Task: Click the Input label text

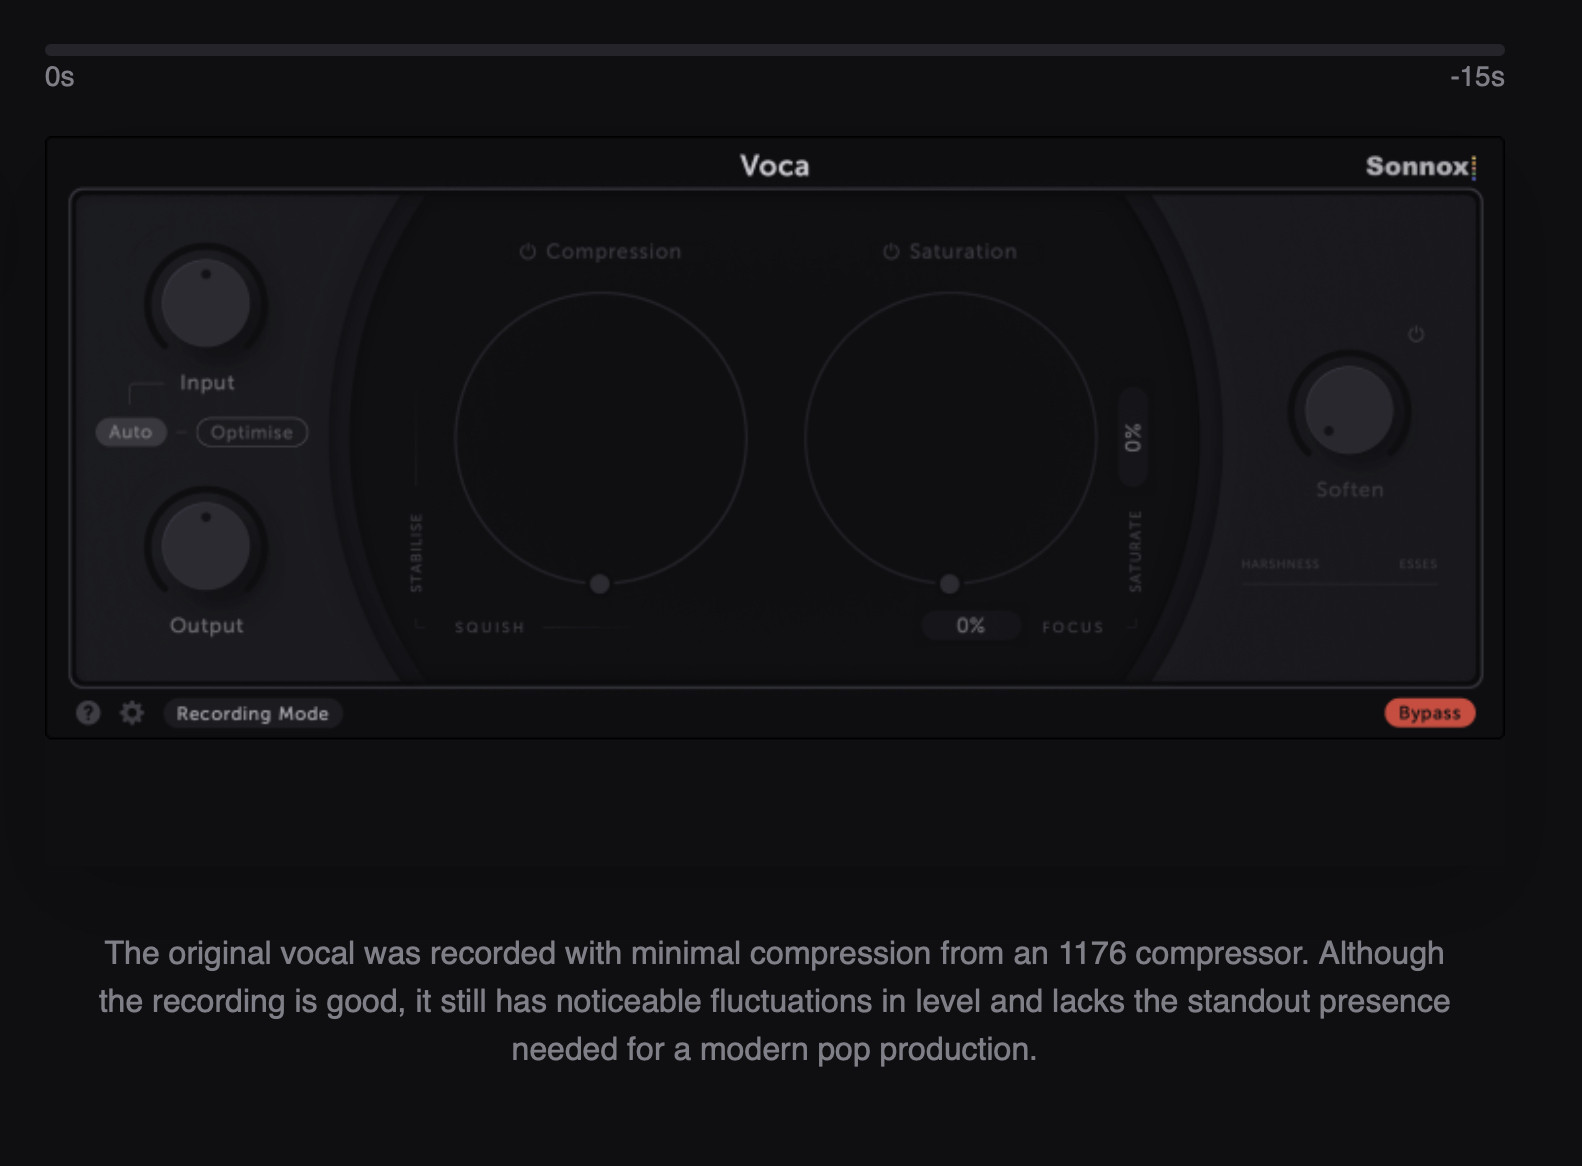Action: coord(207,383)
